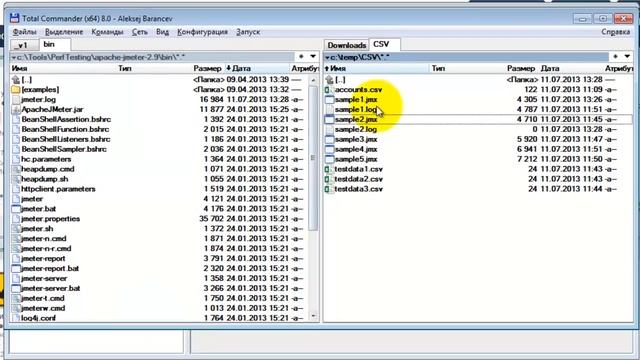Select the sample5.jmx file icon

click(329, 159)
